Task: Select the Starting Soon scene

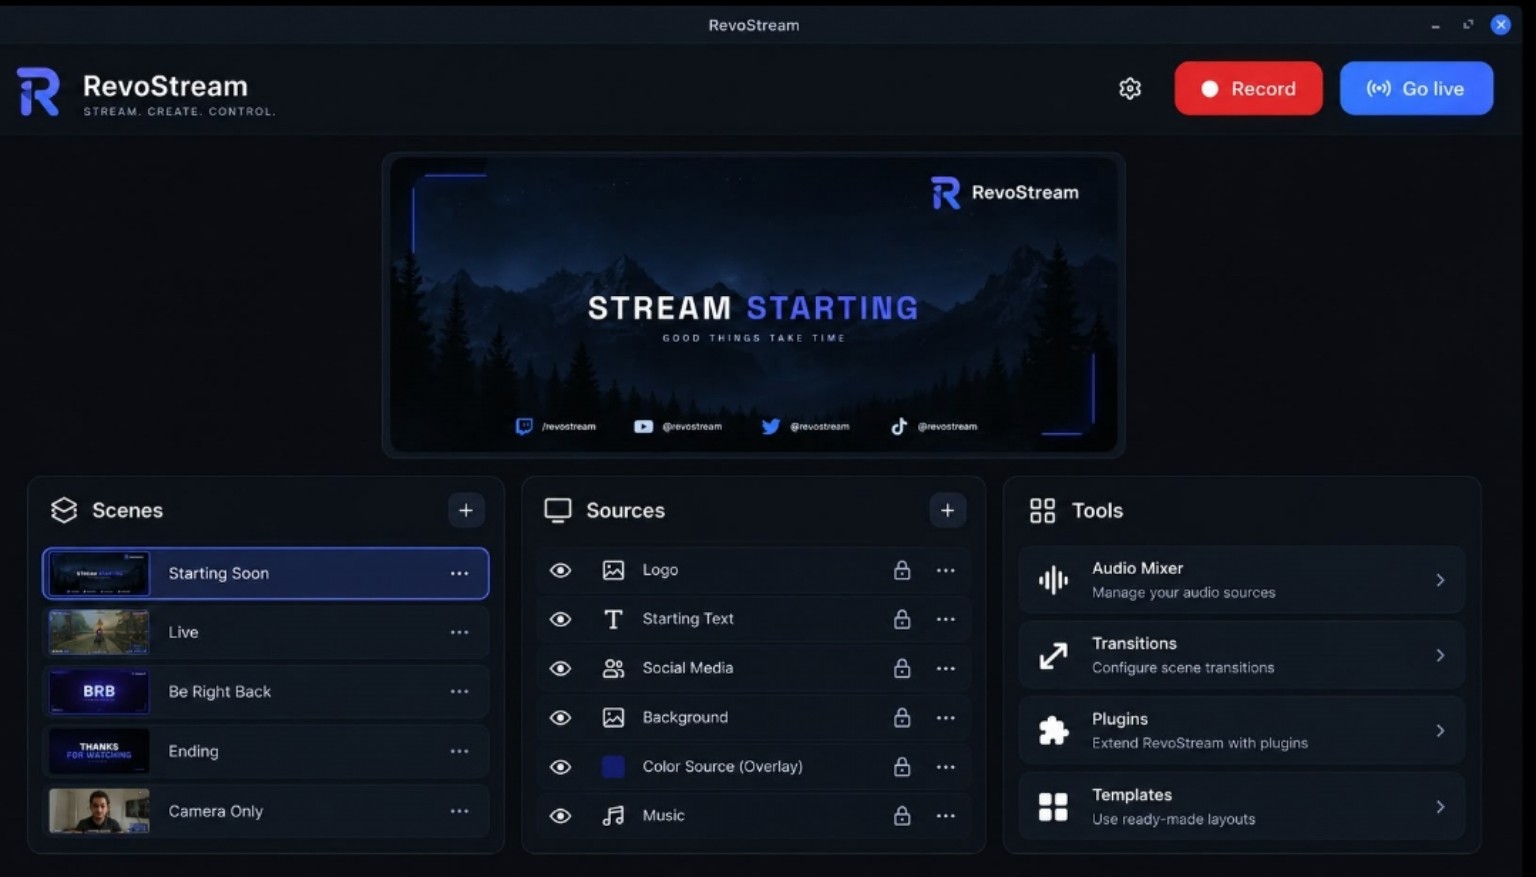Action: tap(266, 573)
